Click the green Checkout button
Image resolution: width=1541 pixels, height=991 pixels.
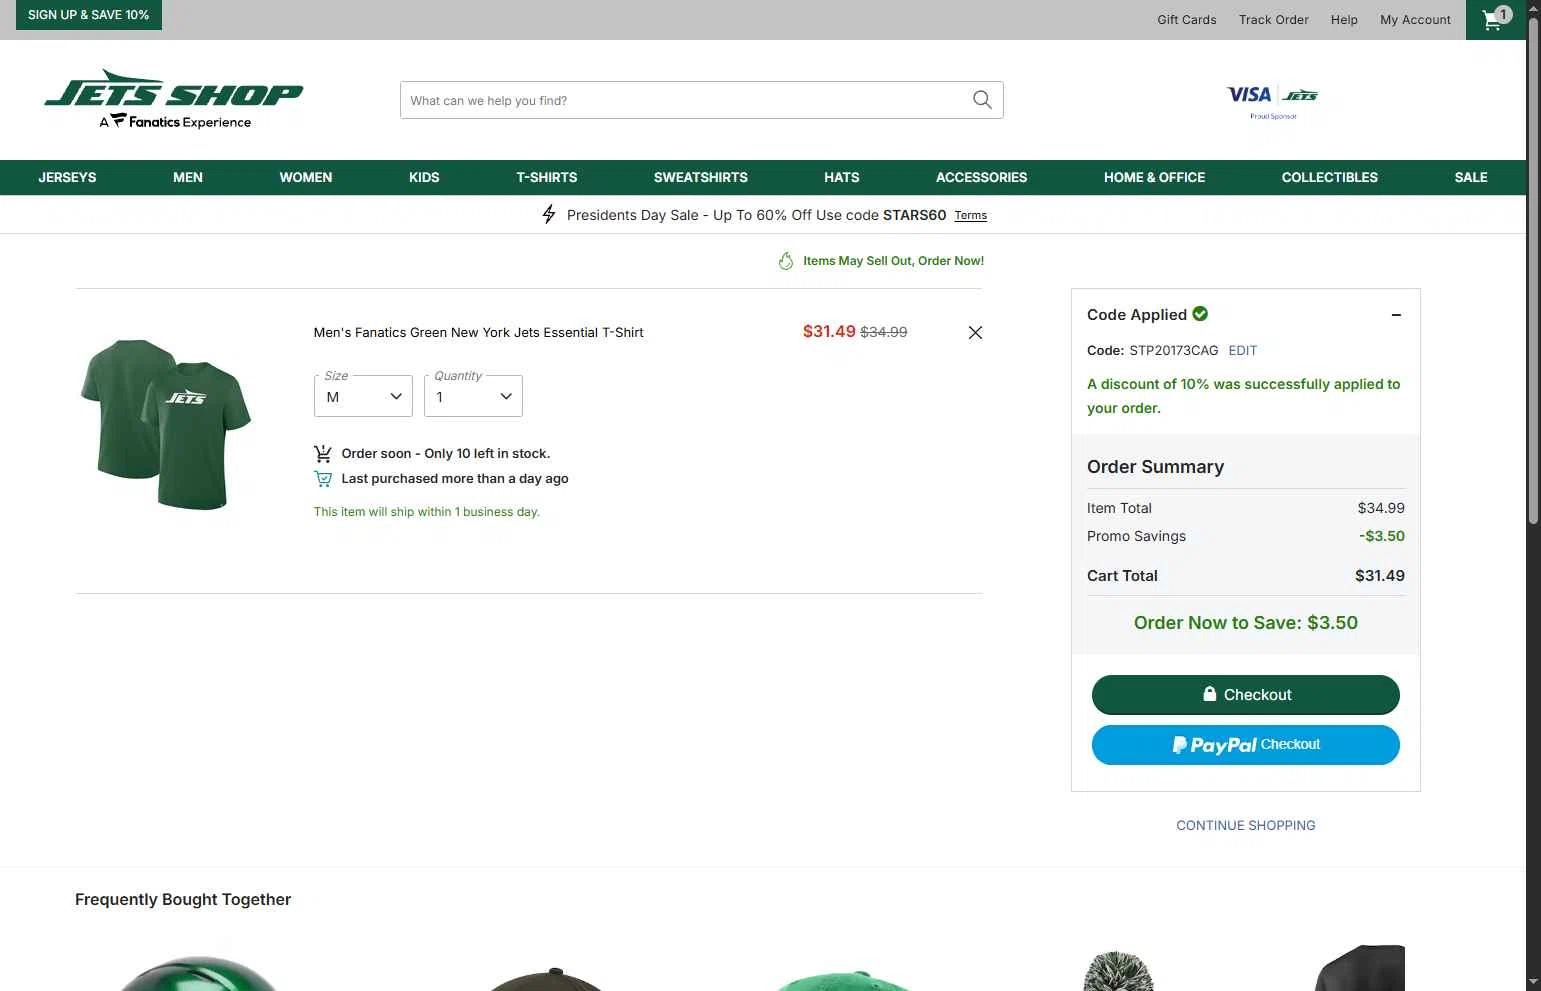1245,695
